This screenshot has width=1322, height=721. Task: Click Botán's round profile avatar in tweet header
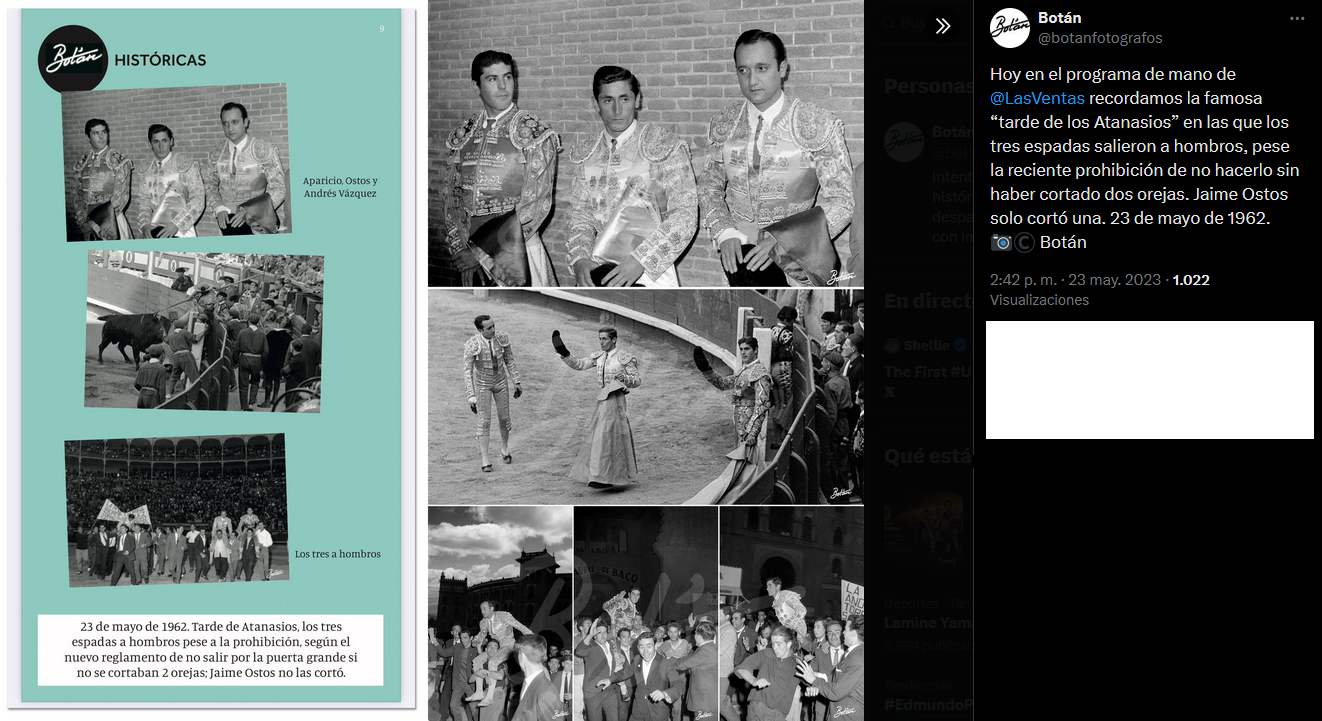[1010, 28]
